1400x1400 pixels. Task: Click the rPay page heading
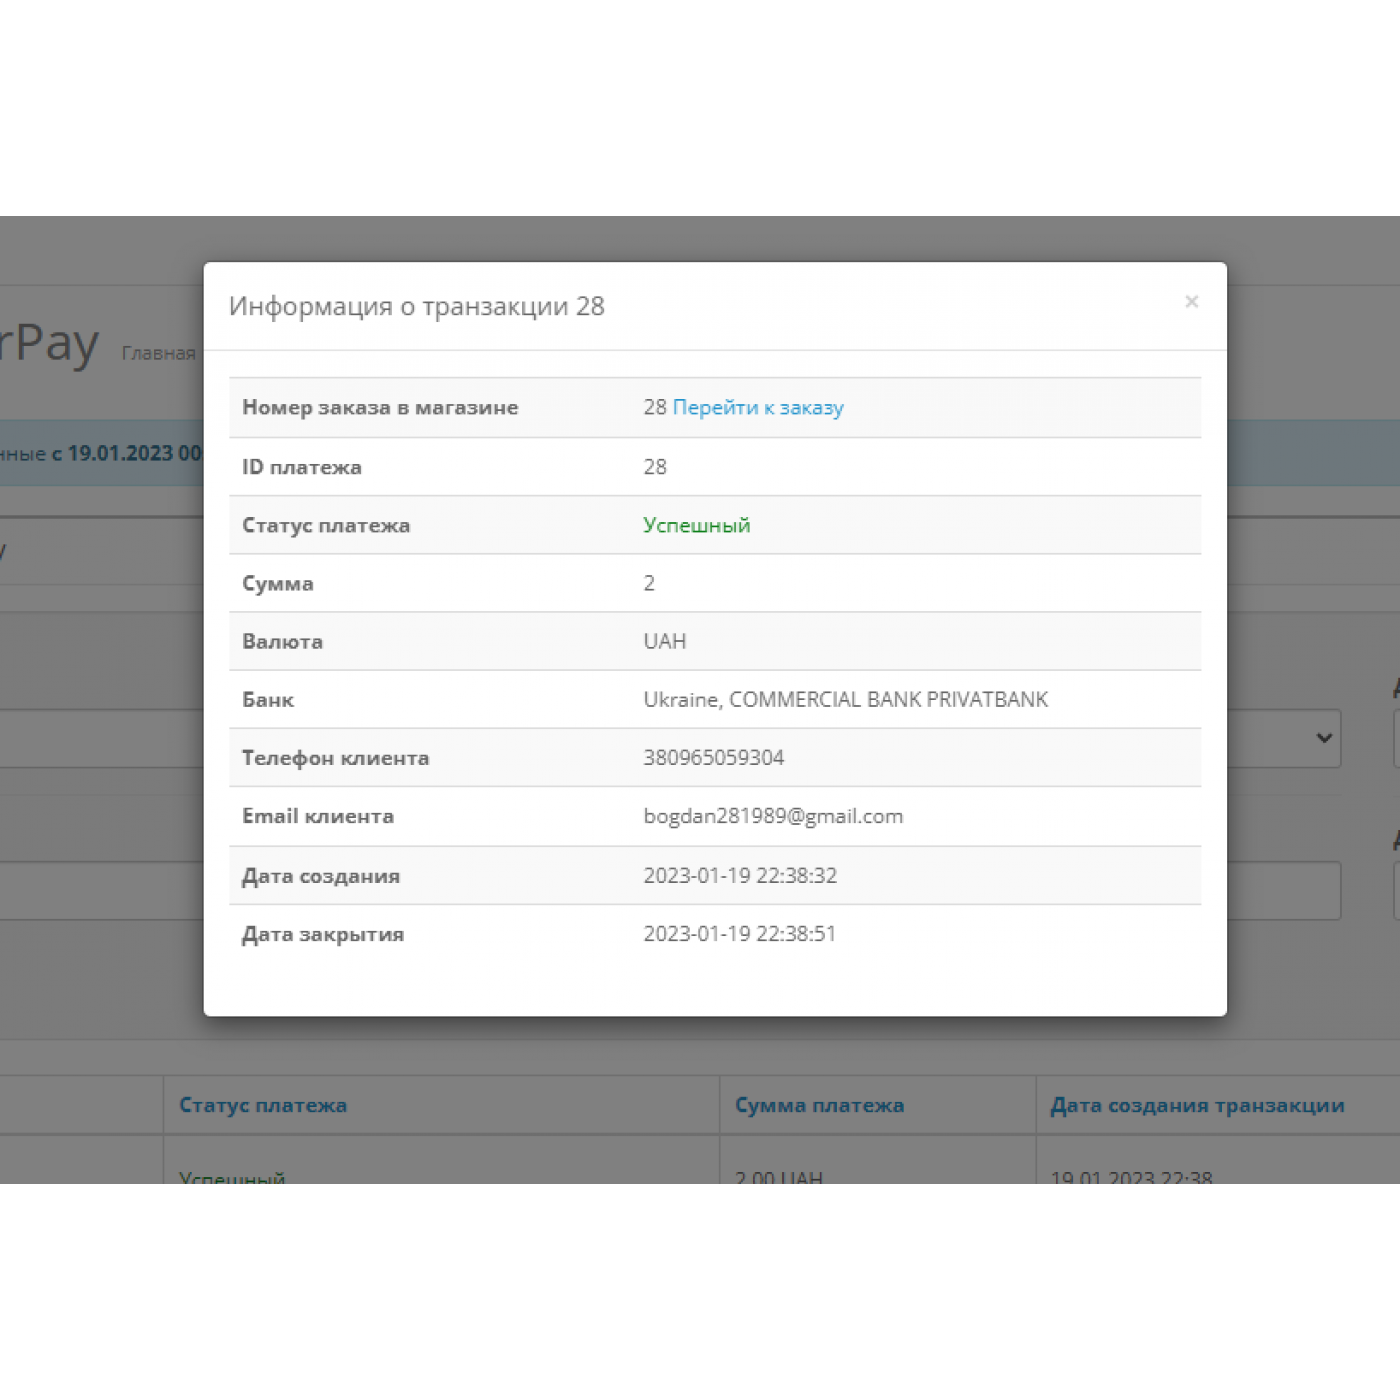click(x=50, y=343)
